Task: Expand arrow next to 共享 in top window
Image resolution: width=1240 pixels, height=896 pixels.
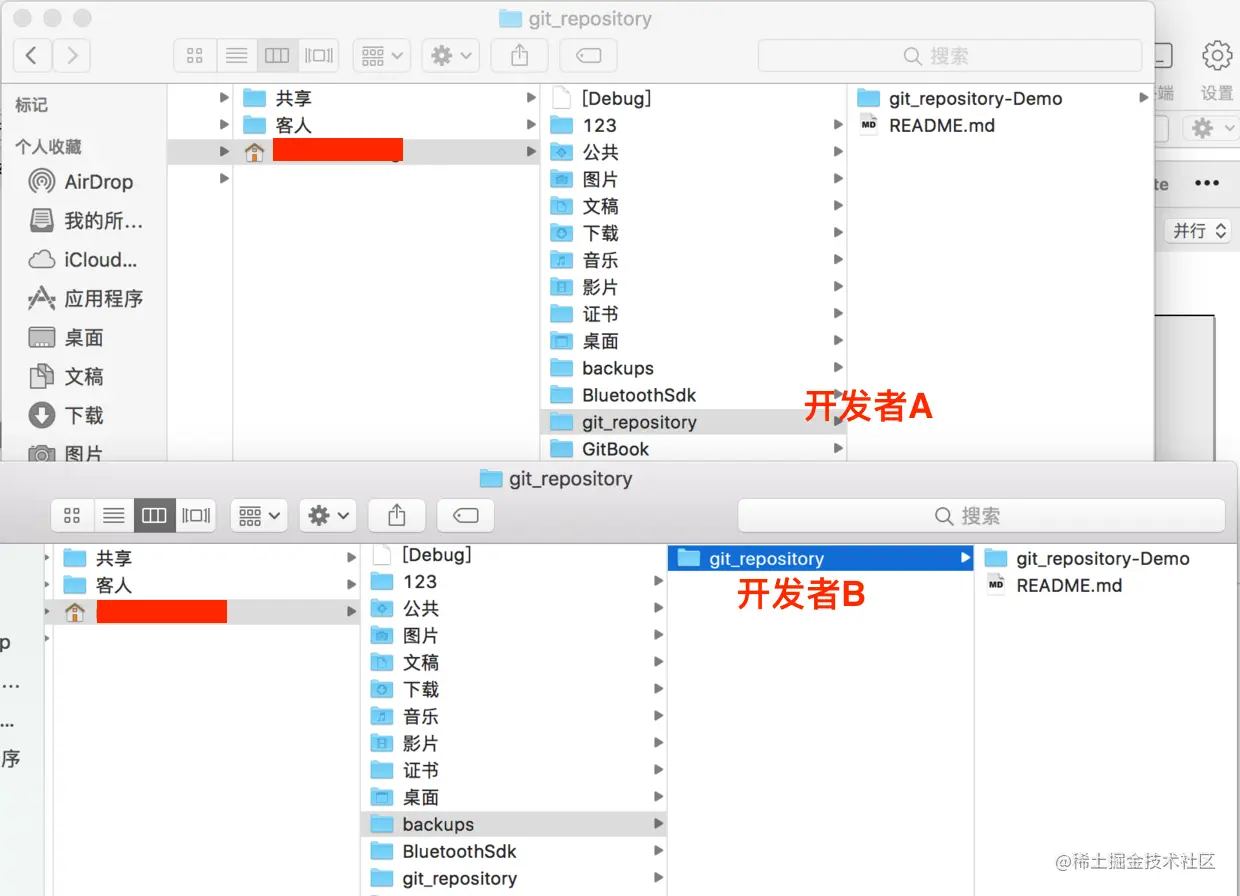Action: [532, 98]
